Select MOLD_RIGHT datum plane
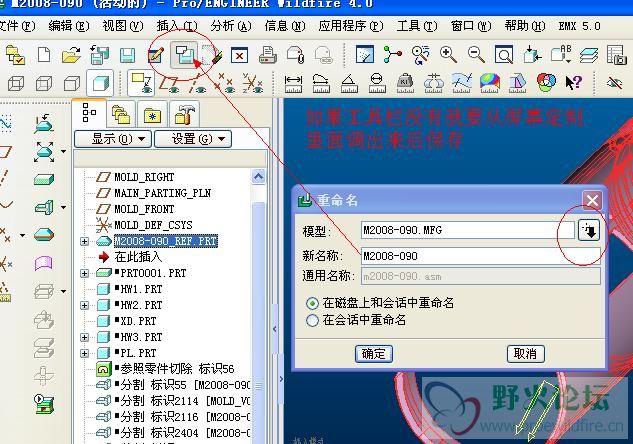The height and width of the screenshot is (444, 633). pos(144,177)
